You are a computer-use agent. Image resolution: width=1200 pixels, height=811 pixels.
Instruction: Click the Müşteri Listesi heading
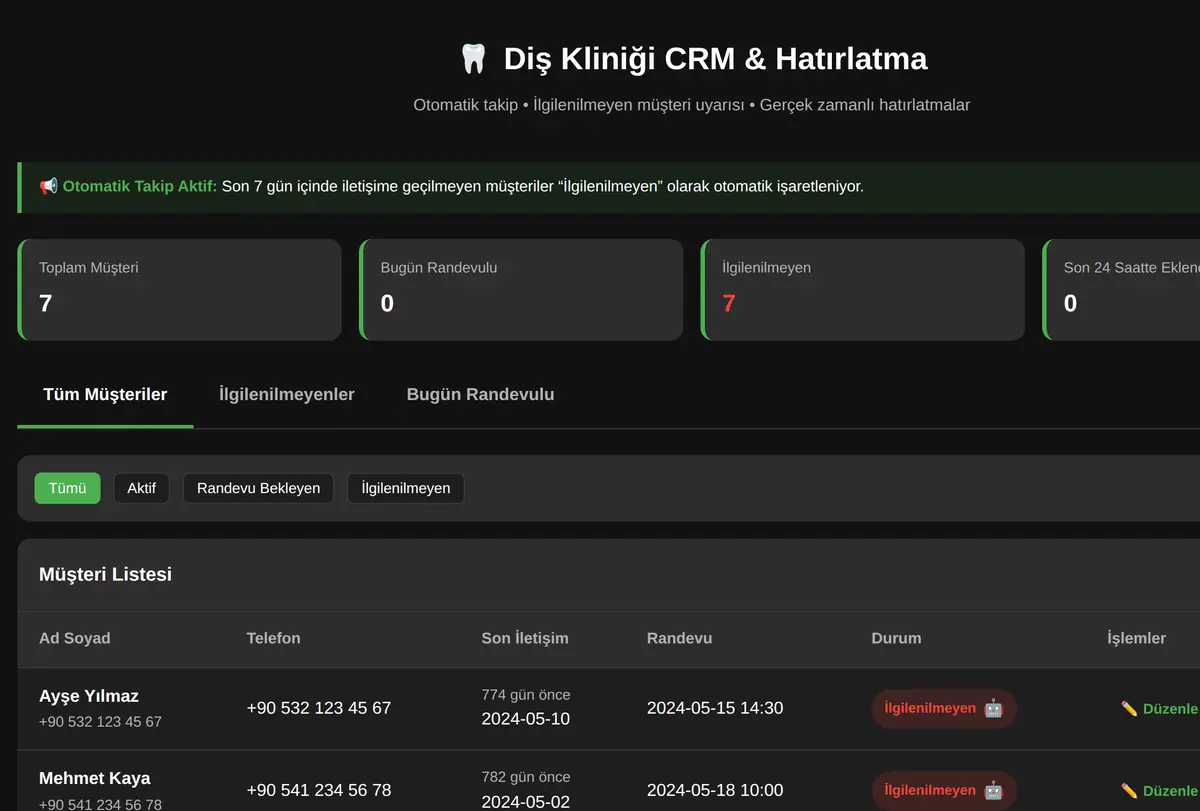click(105, 574)
